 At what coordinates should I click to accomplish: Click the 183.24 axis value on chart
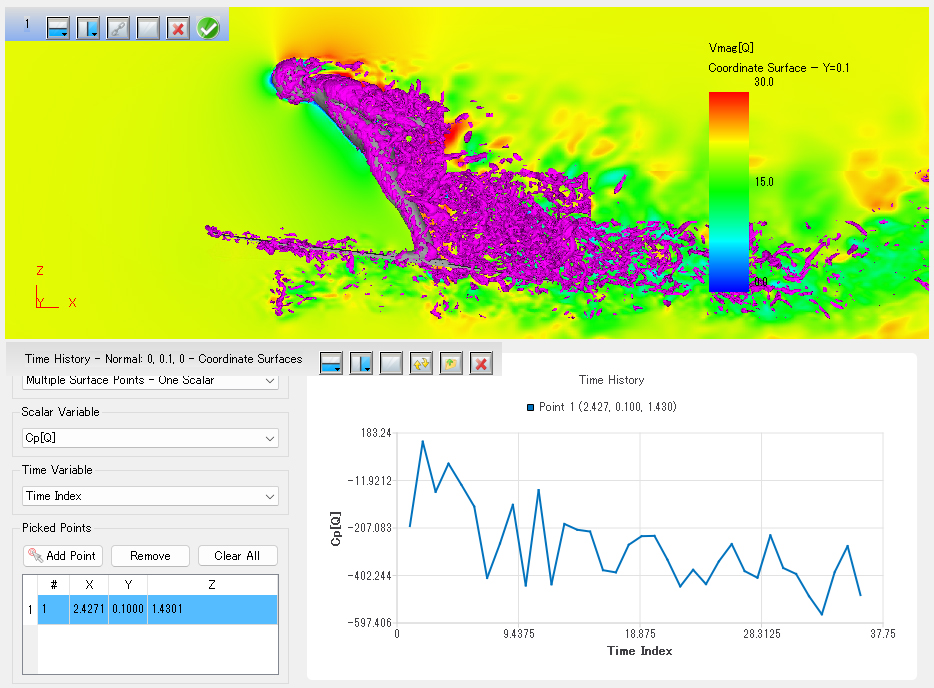376,433
